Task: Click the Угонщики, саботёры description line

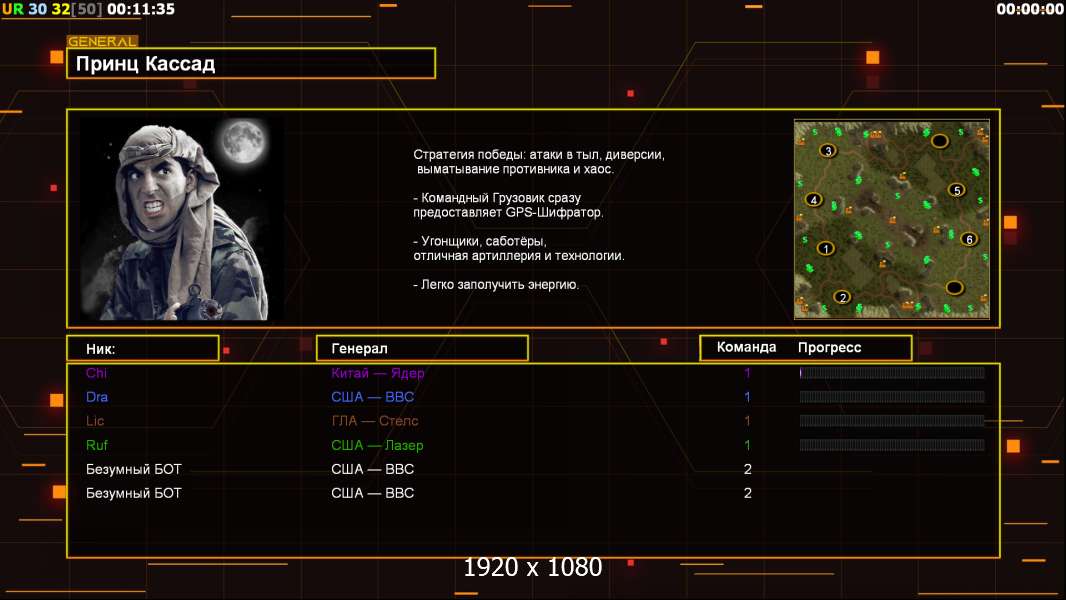Action: click(519, 249)
